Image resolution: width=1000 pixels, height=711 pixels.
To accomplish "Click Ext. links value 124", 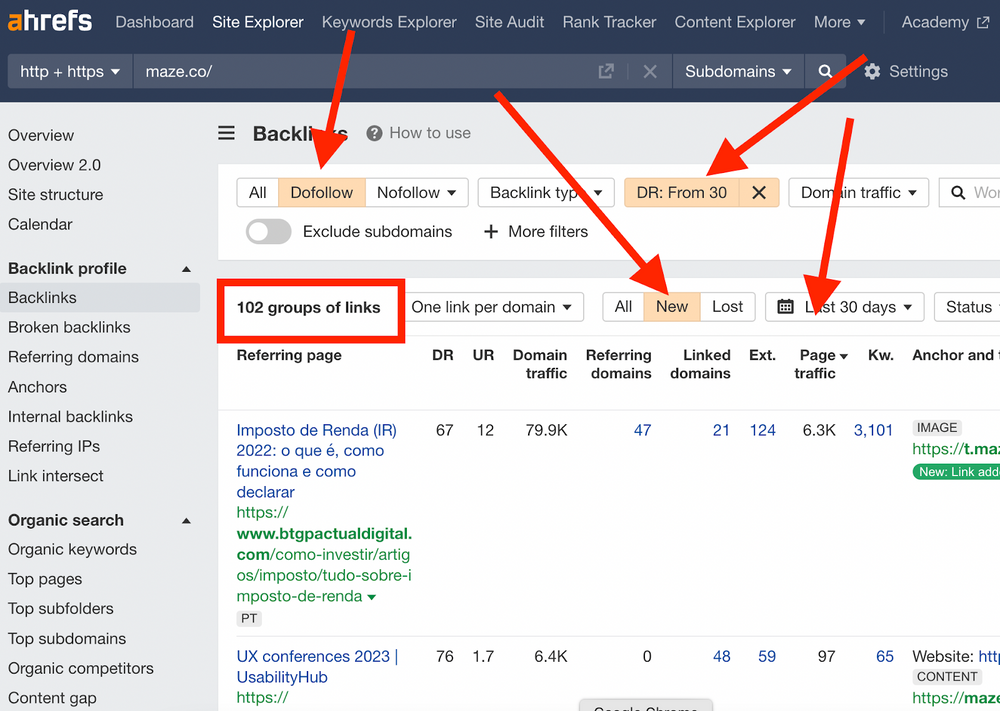I will tap(763, 430).
